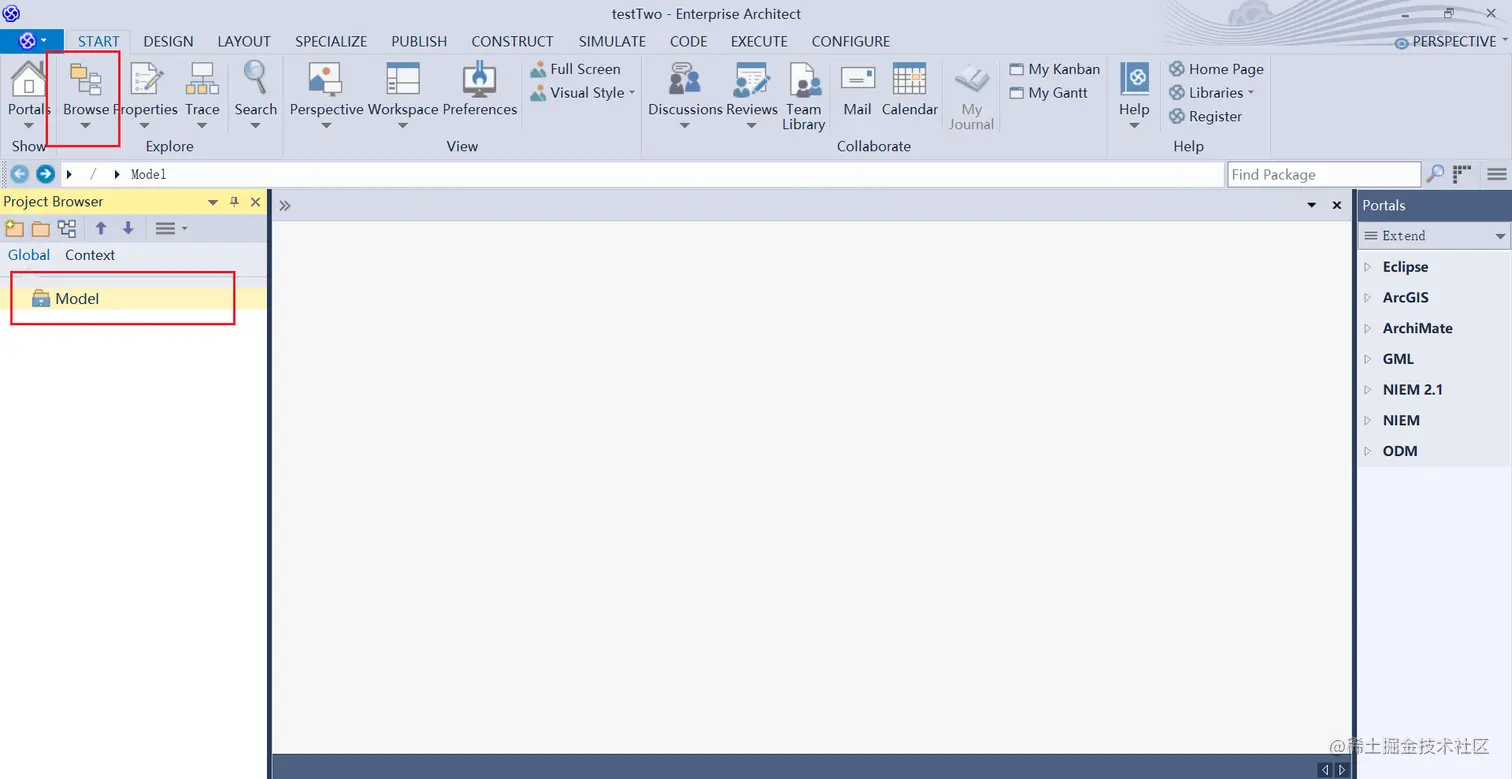This screenshot has width=1512, height=779.
Task: Open the CONSTRUCT ribbon tab
Action: 512,42
